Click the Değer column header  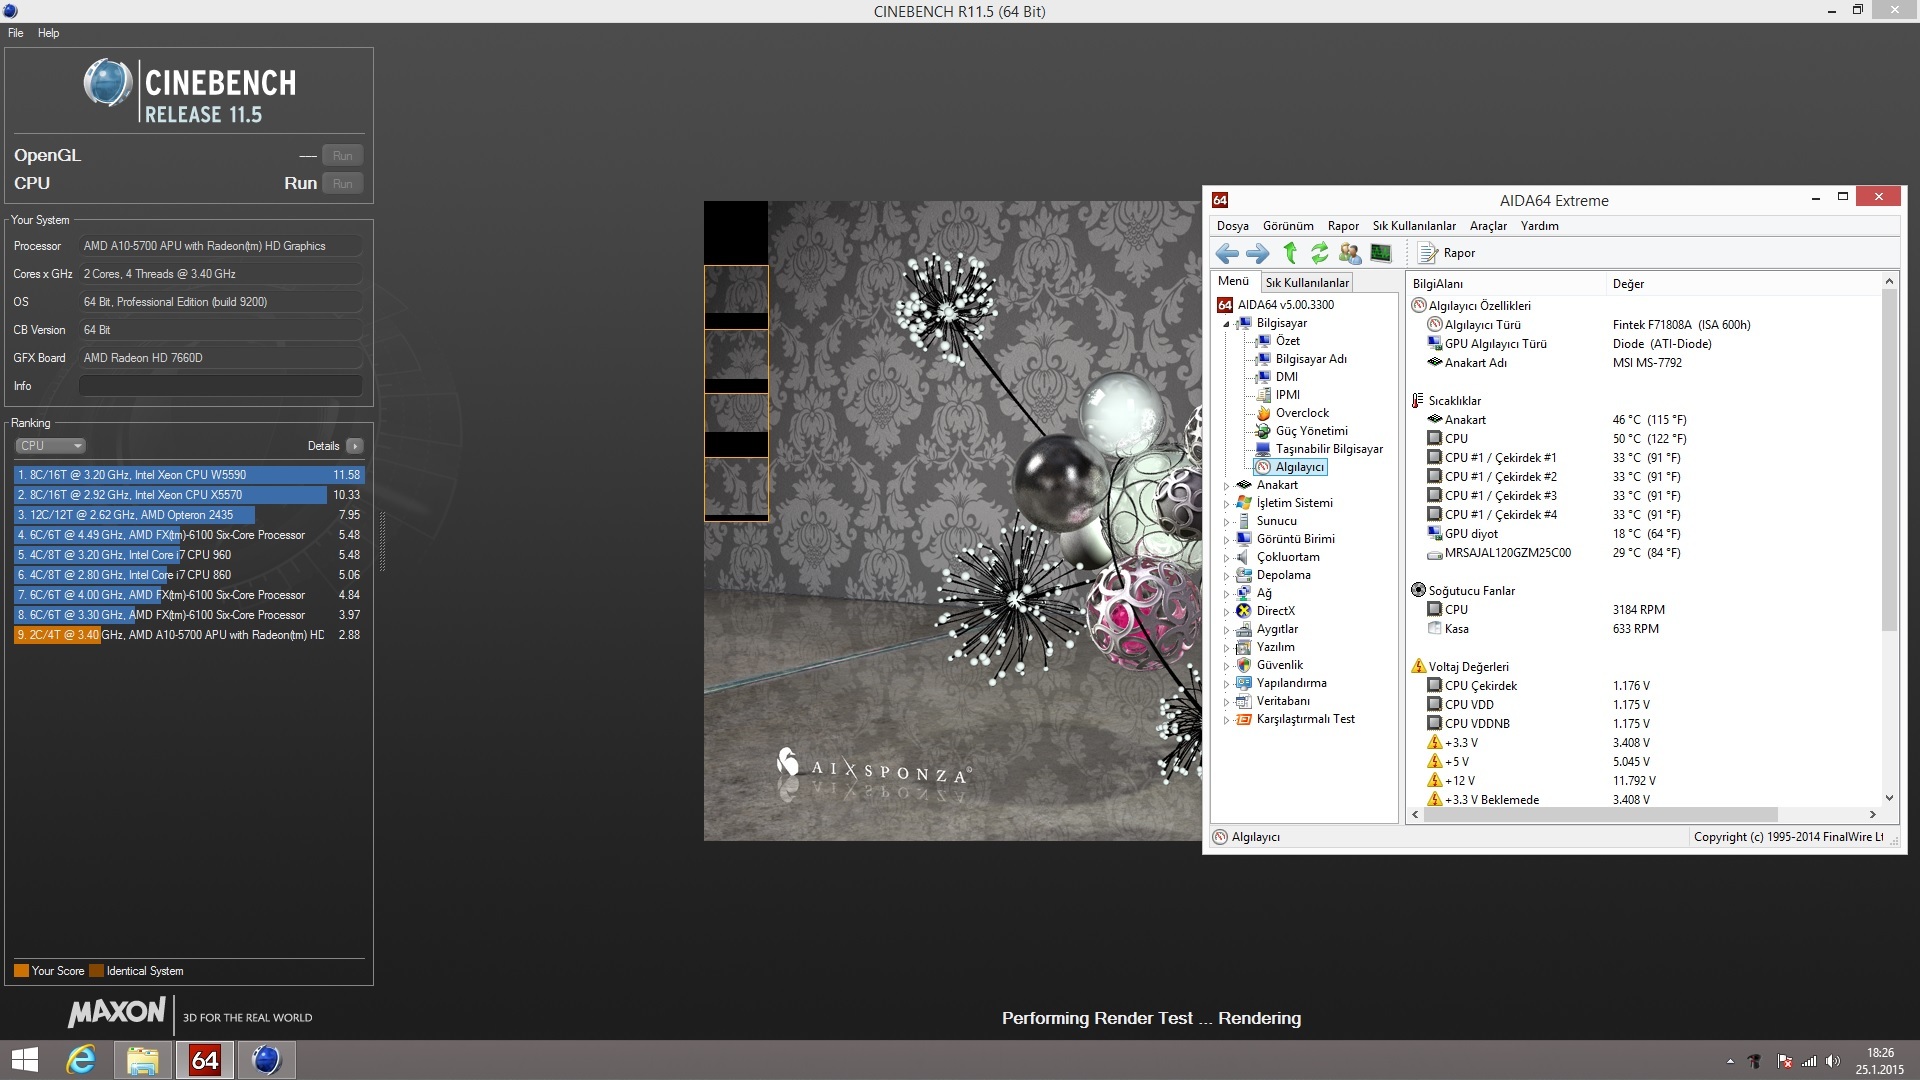point(1743,284)
